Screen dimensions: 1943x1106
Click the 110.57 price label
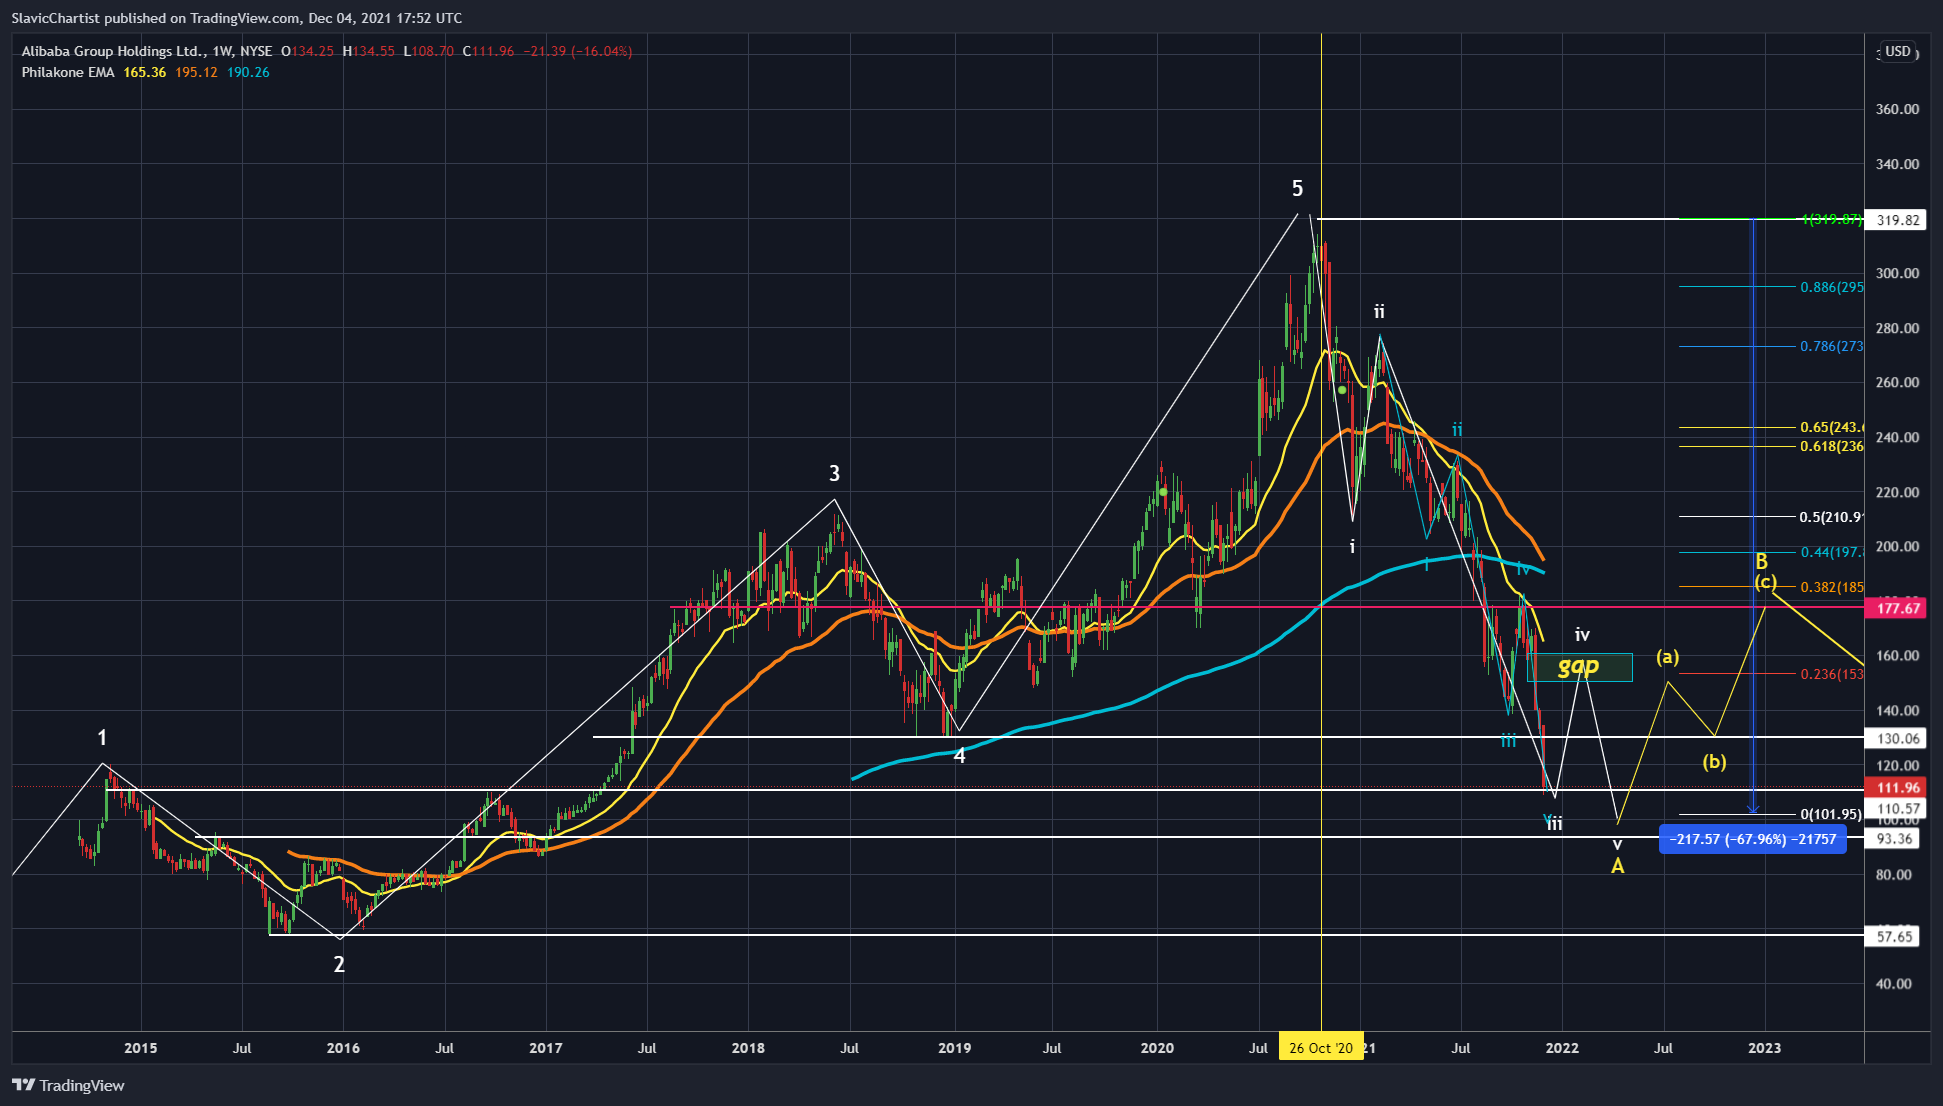[1897, 808]
